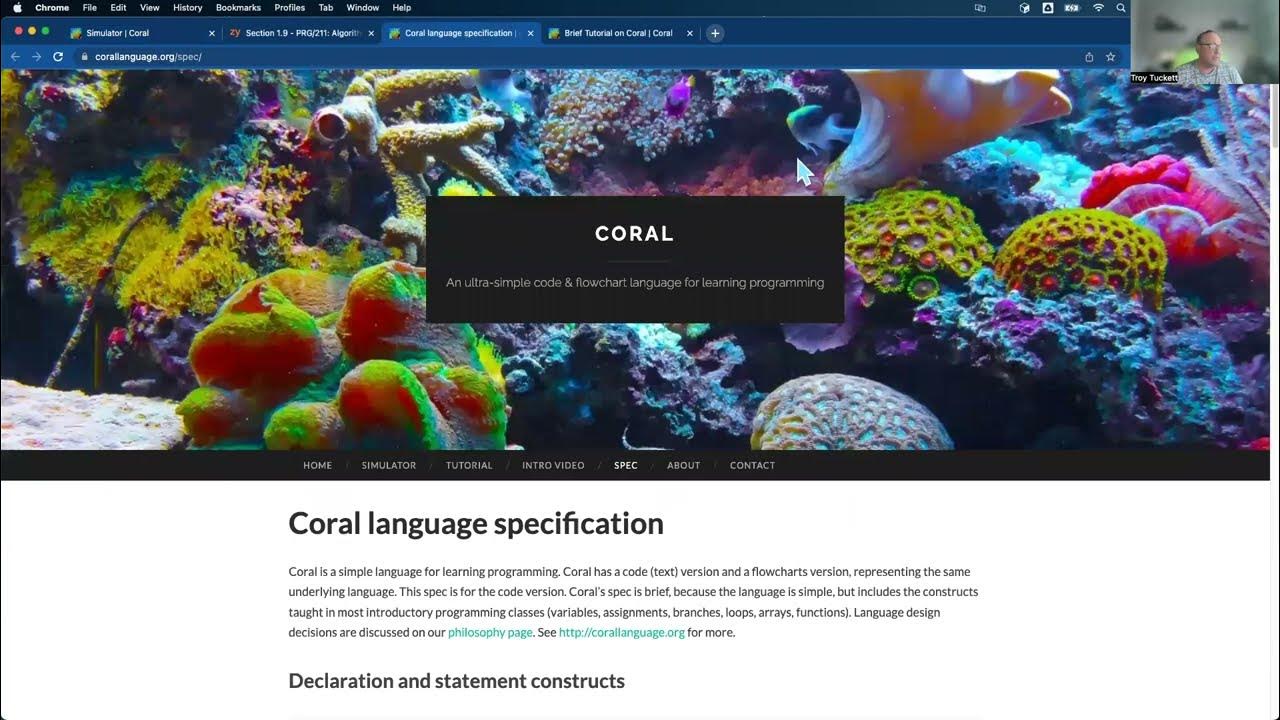
Task: Switch to the Section 1.9 PRG/211 tab
Action: click(x=300, y=33)
